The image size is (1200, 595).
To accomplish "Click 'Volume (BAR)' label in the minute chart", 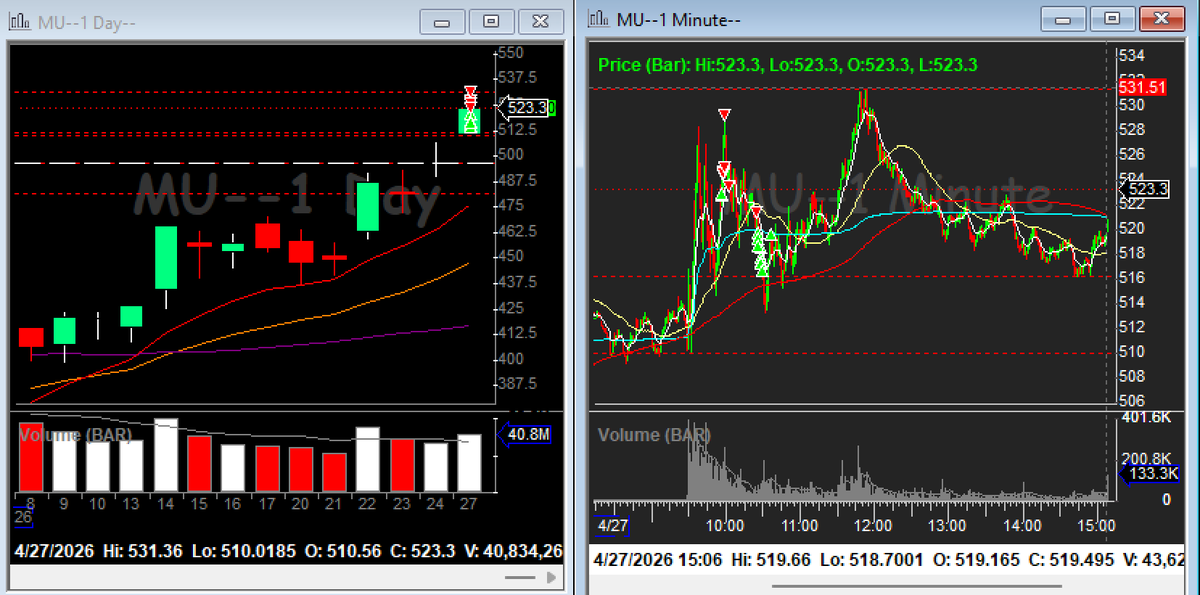I will (x=653, y=435).
